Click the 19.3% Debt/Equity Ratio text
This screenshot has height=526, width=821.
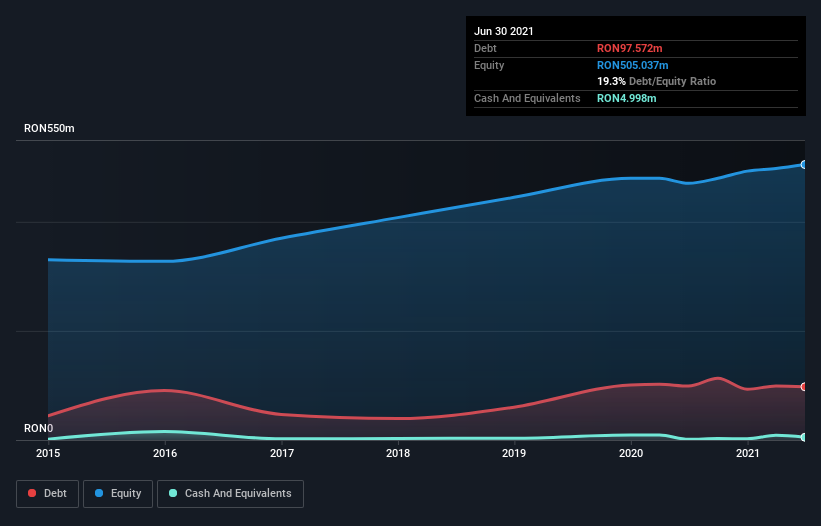click(x=657, y=82)
